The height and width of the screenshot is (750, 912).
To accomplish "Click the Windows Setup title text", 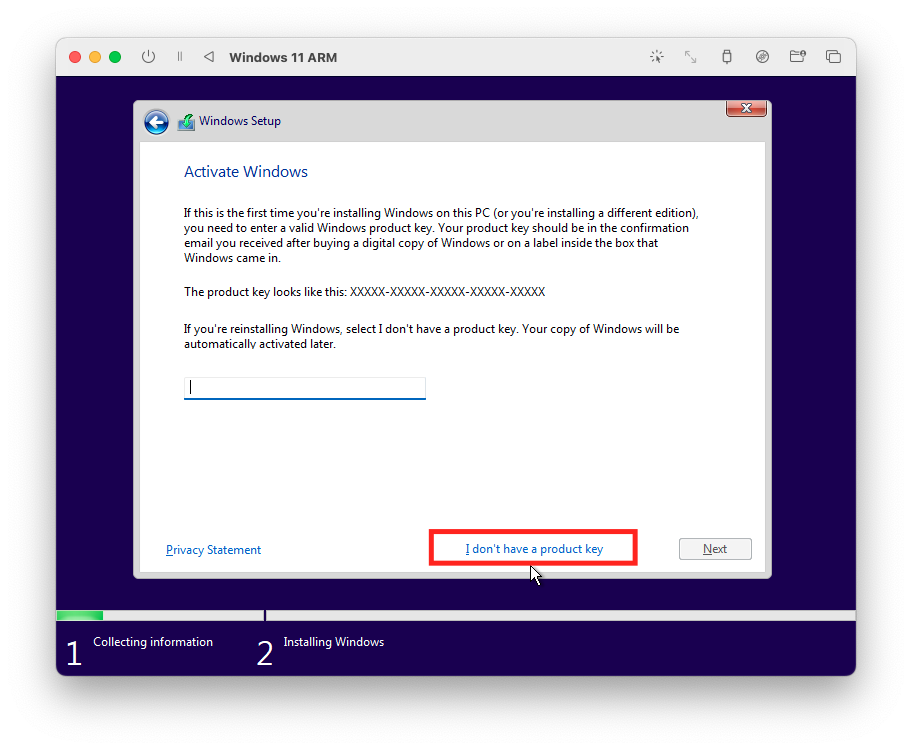I will (240, 121).
